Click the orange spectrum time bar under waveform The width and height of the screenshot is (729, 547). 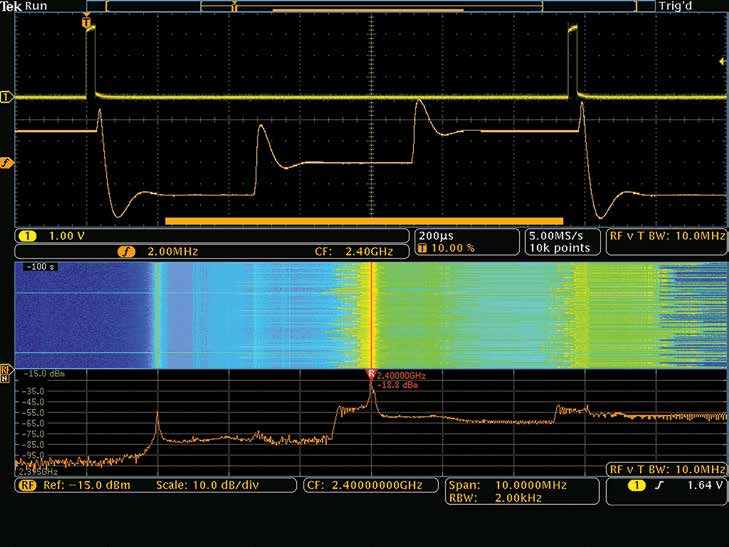click(364, 220)
